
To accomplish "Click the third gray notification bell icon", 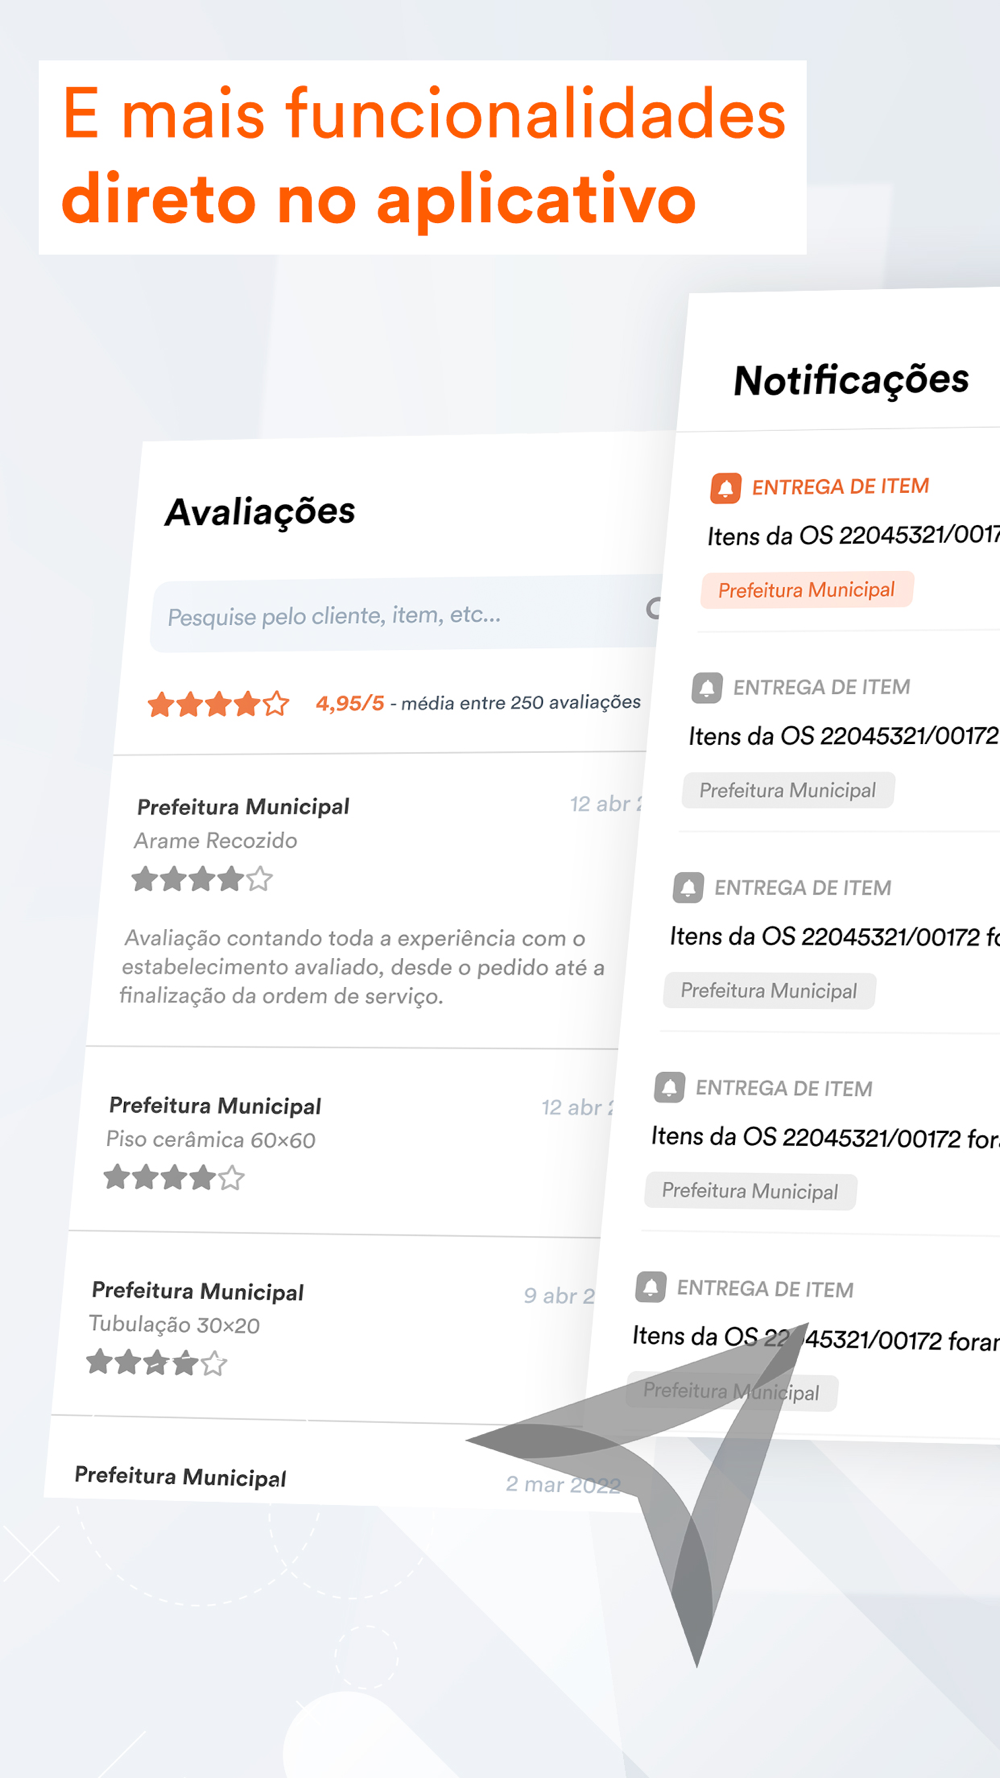I will 669,1087.
